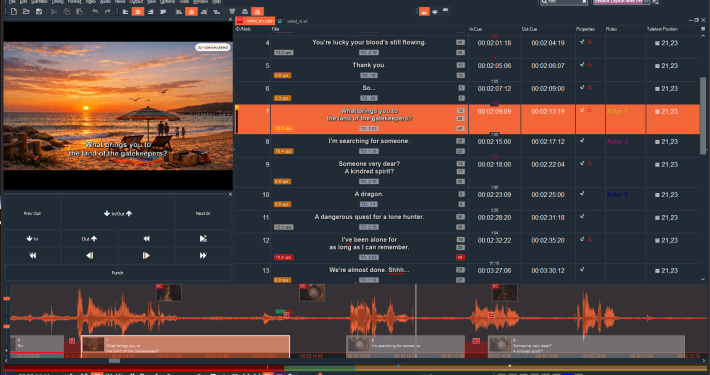Click the fast-rewind icon below the In button

pyautogui.click(x=32, y=255)
